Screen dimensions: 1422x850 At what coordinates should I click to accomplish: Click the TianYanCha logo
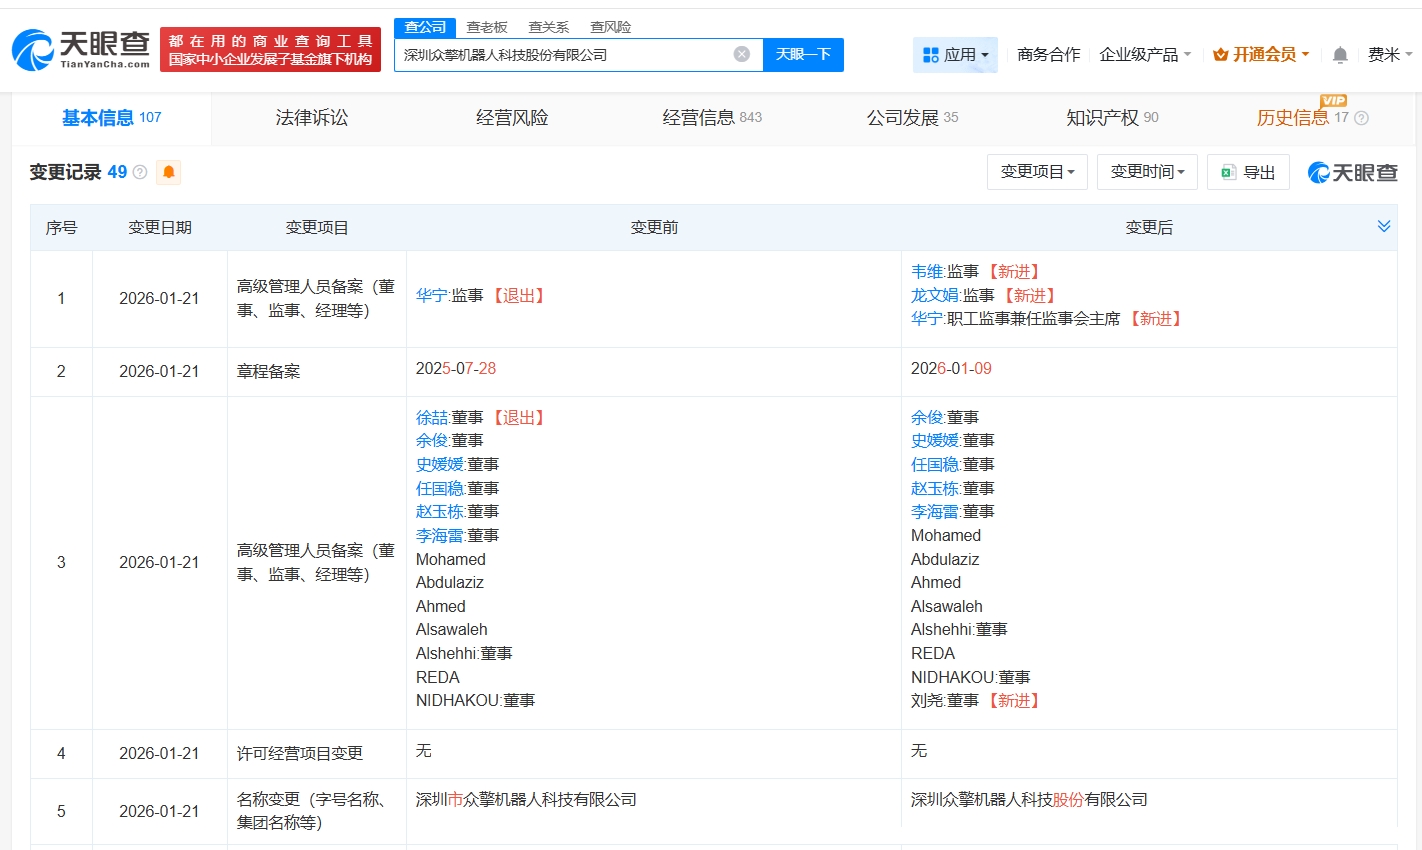[81, 49]
